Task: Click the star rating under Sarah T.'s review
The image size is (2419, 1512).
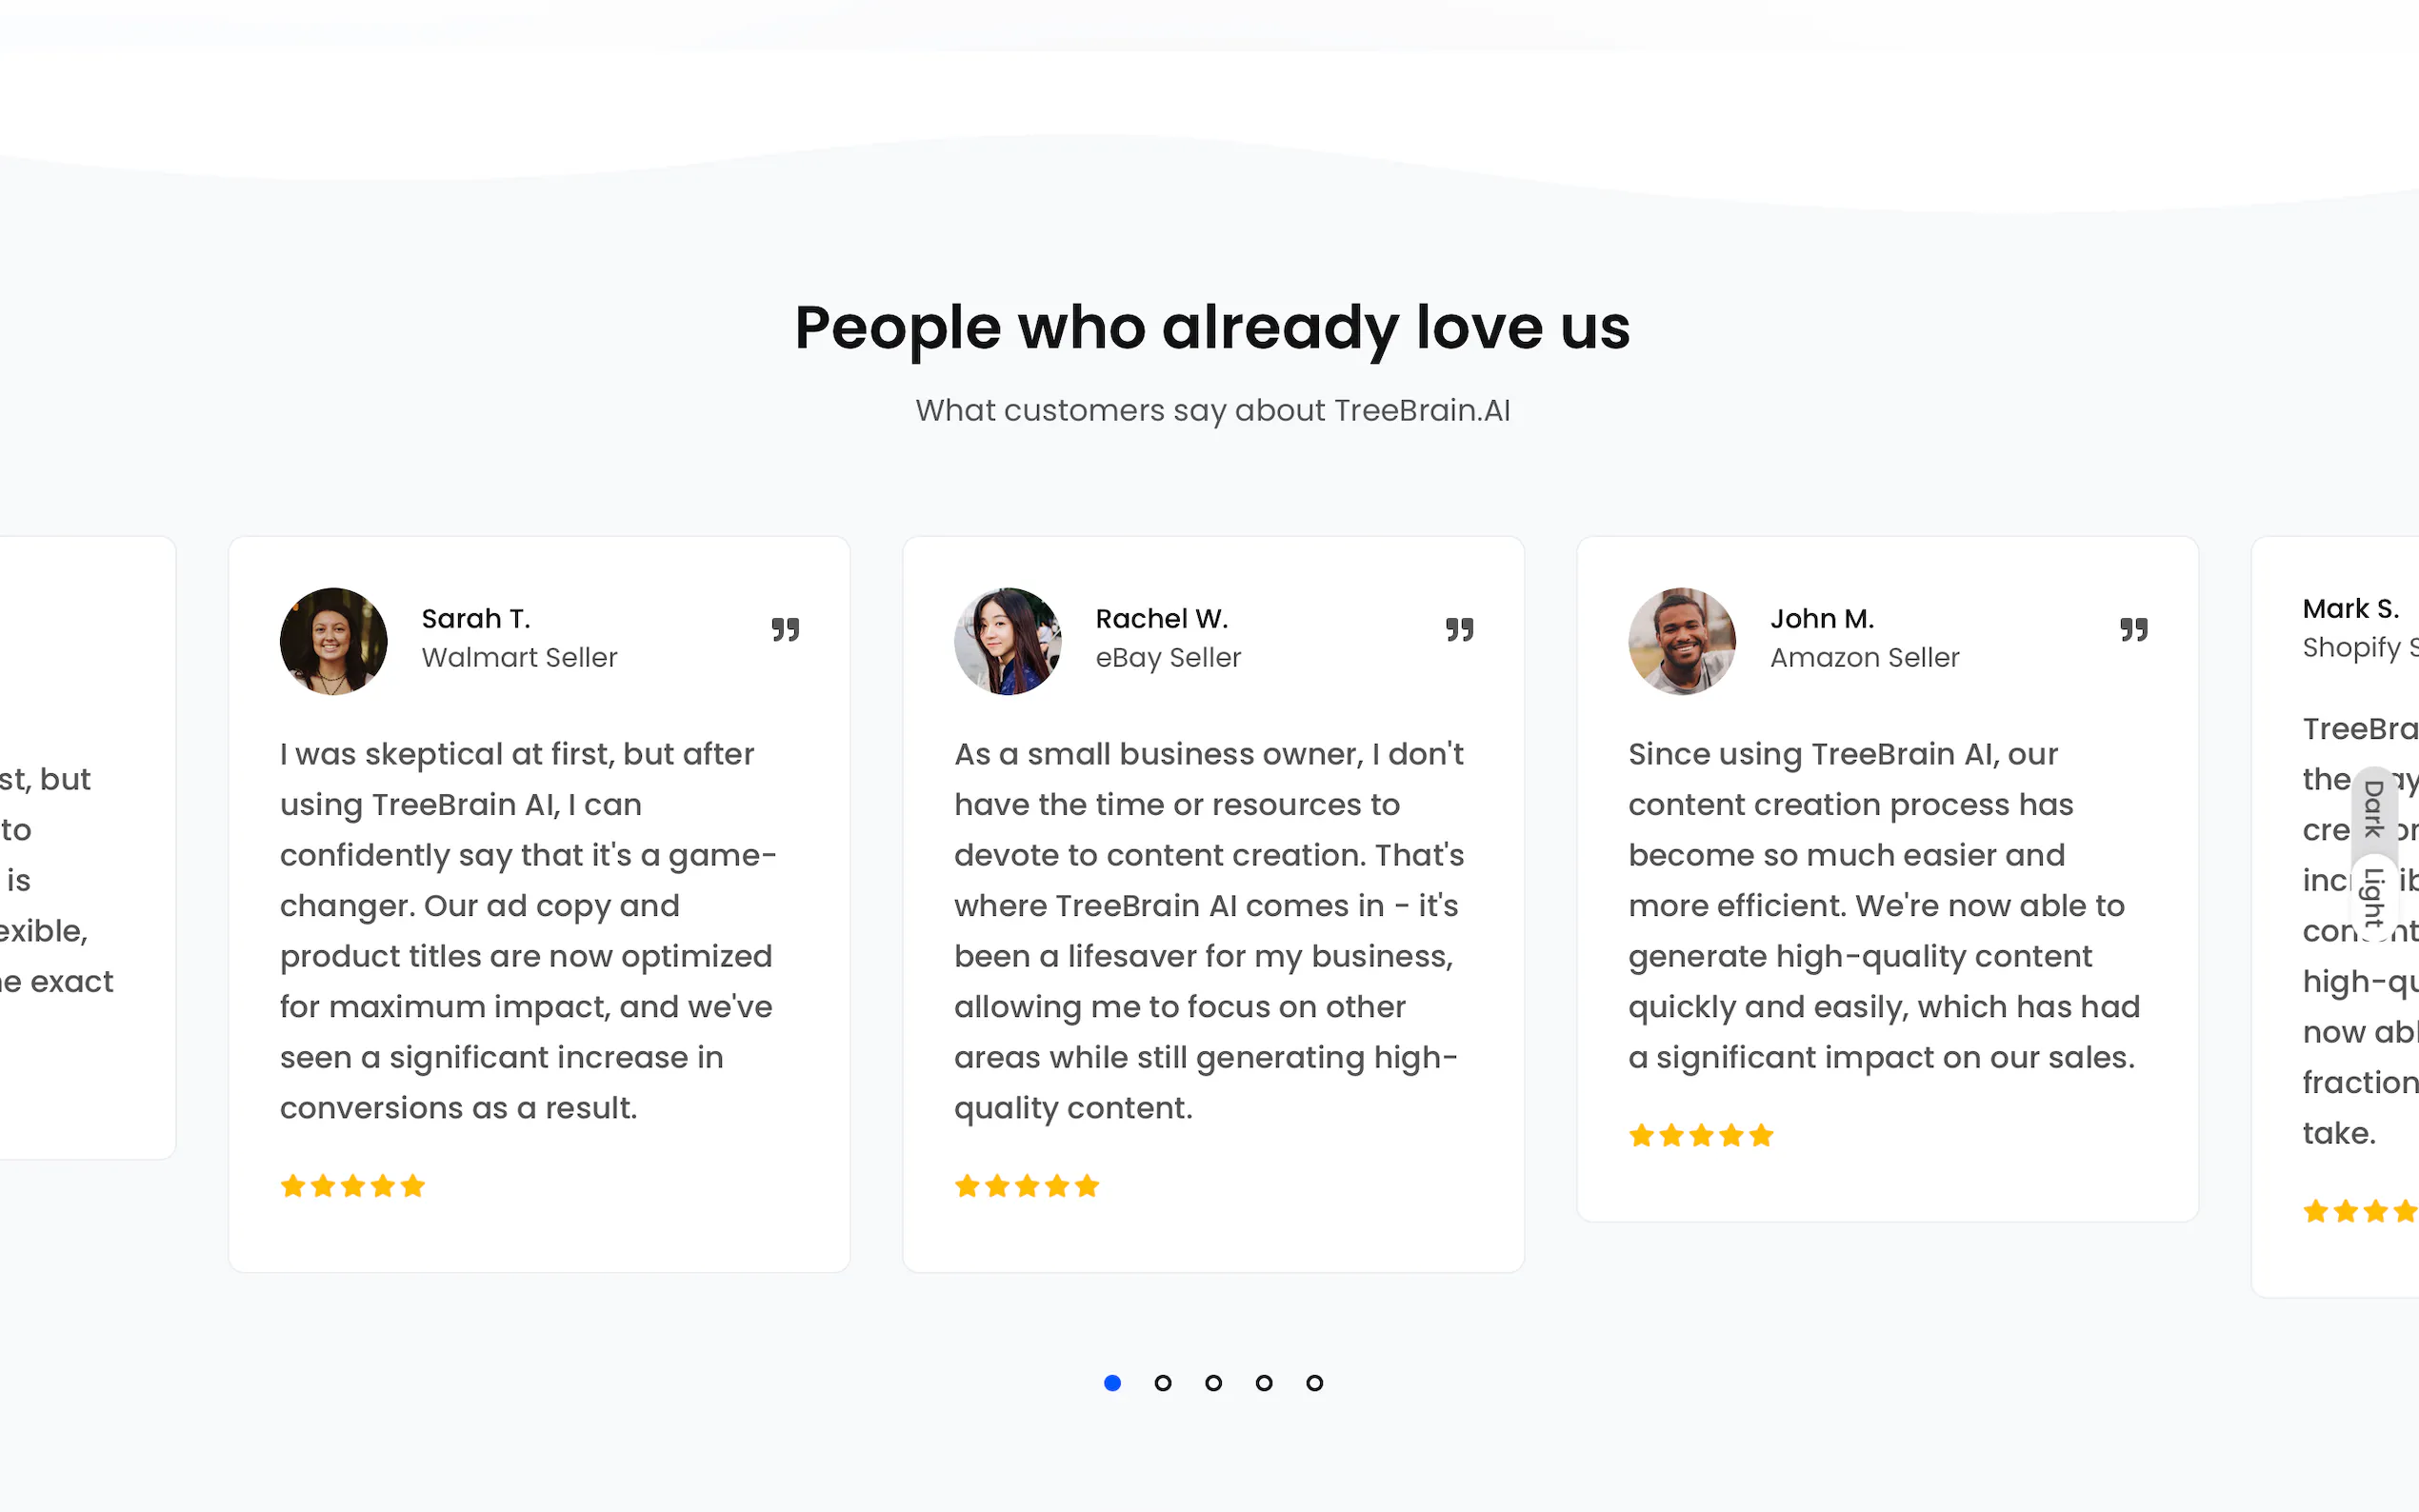Action: (353, 1186)
